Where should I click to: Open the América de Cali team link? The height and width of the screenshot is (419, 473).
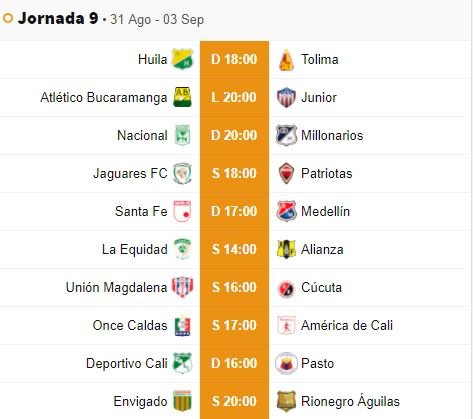point(347,325)
